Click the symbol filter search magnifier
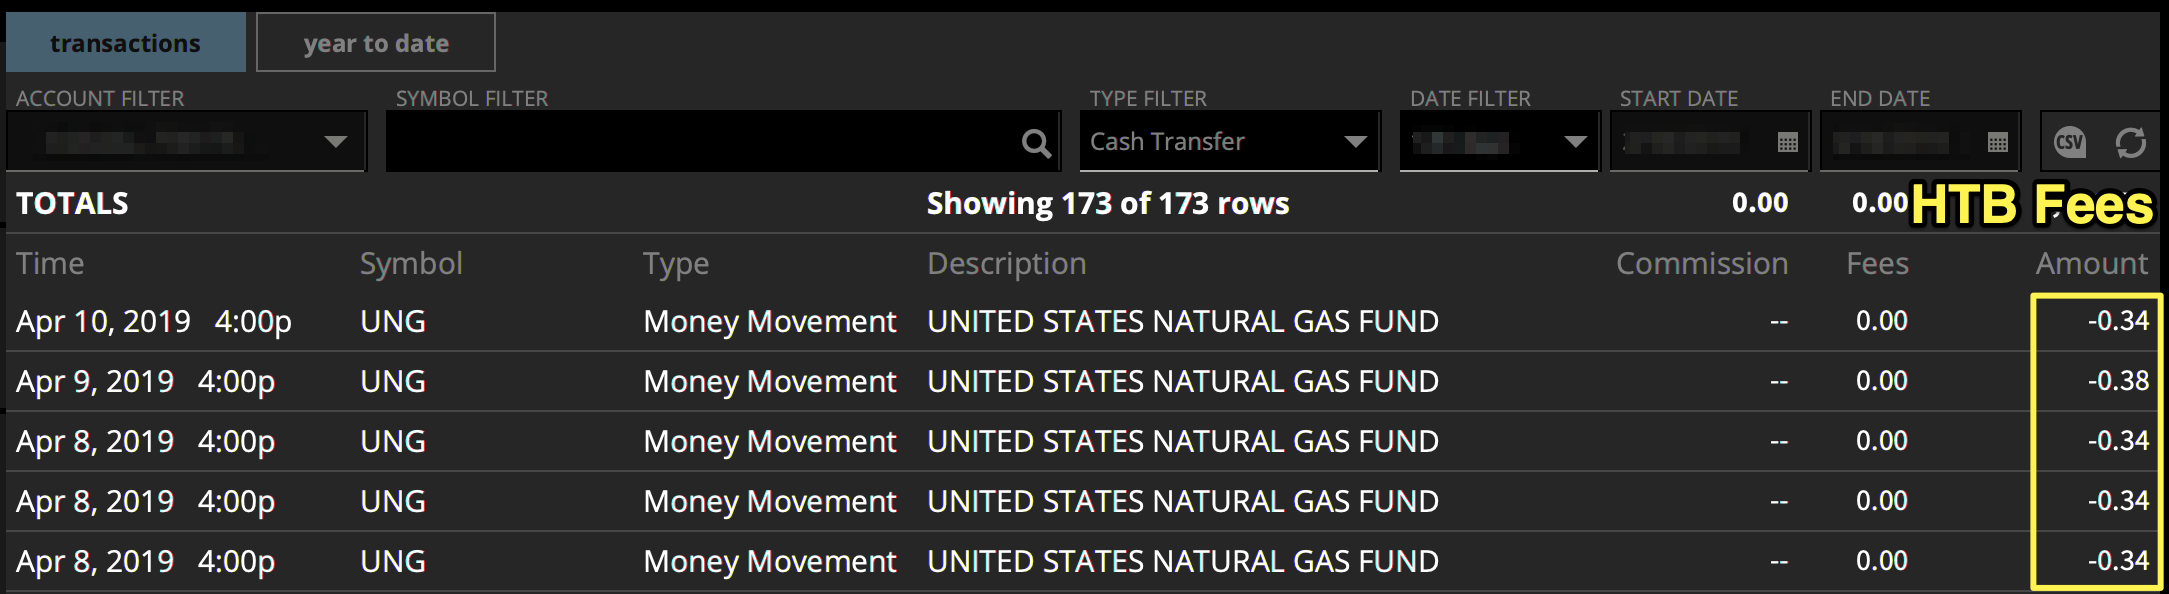Viewport: 2169px width, 594px height. coord(1036,143)
